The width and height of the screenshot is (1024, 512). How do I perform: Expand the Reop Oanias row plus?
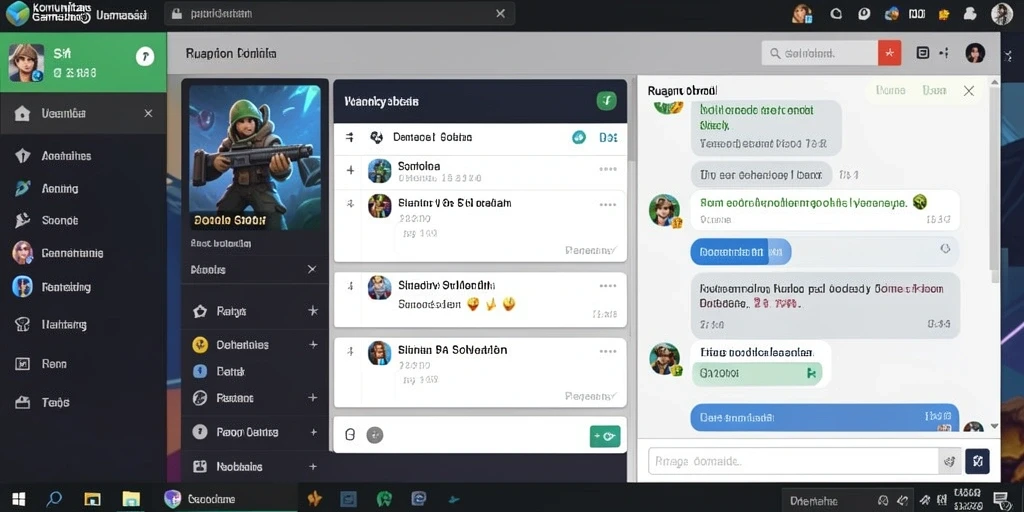313,432
